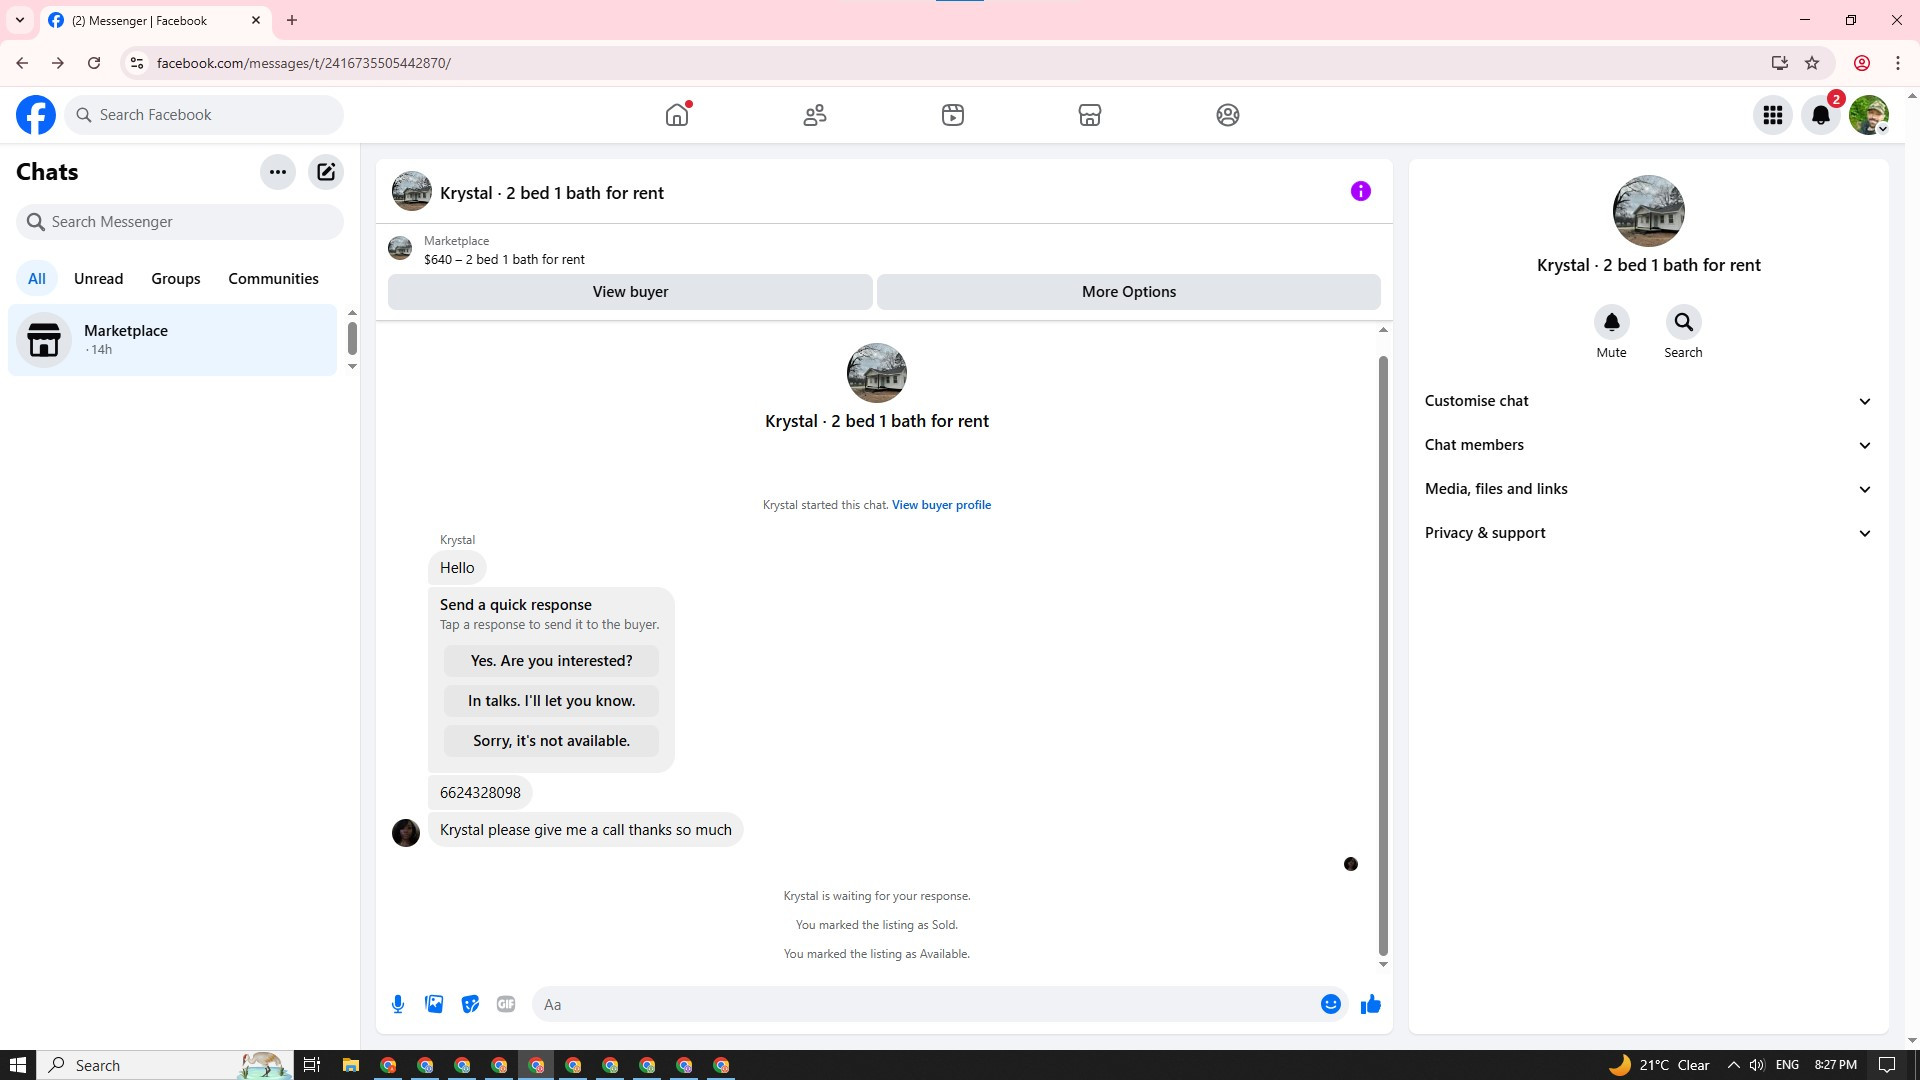The width and height of the screenshot is (1920, 1080).
Task: Click the View buyer button
Action: click(x=630, y=292)
